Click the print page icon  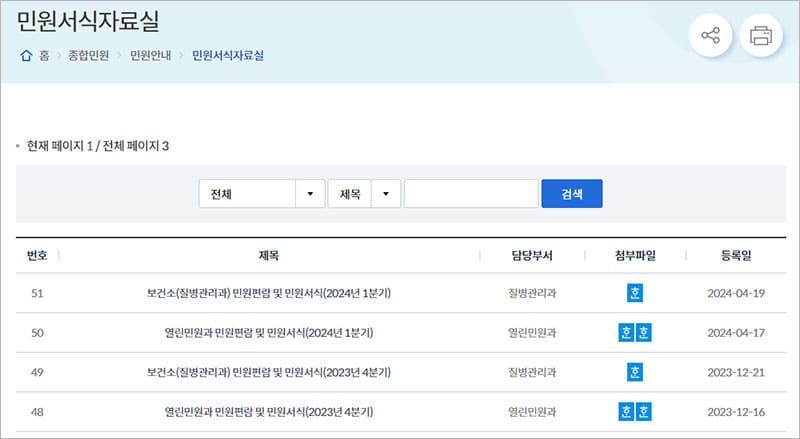(x=761, y=37)
